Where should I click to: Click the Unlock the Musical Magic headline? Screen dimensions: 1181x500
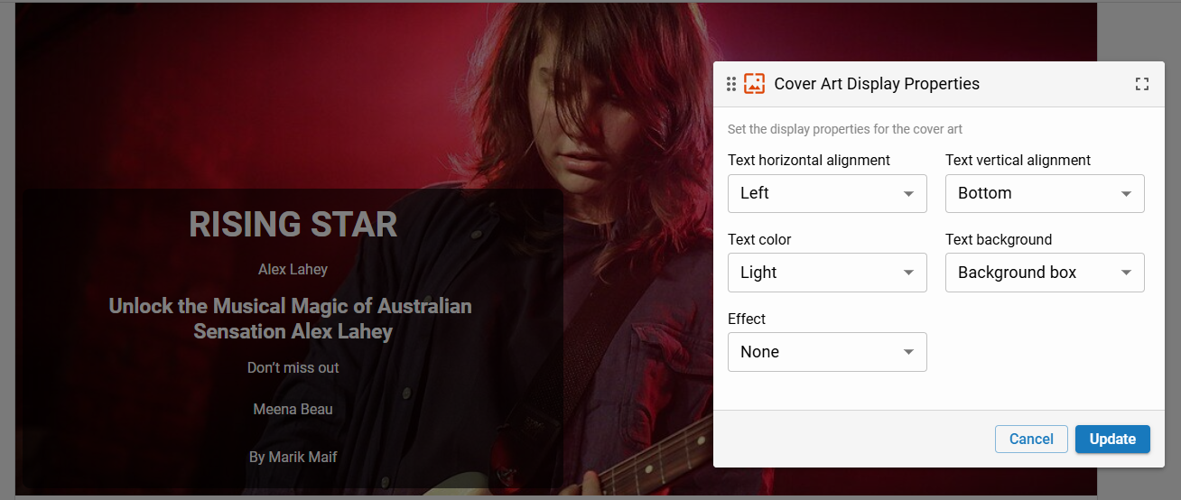[x=291, y=318]
